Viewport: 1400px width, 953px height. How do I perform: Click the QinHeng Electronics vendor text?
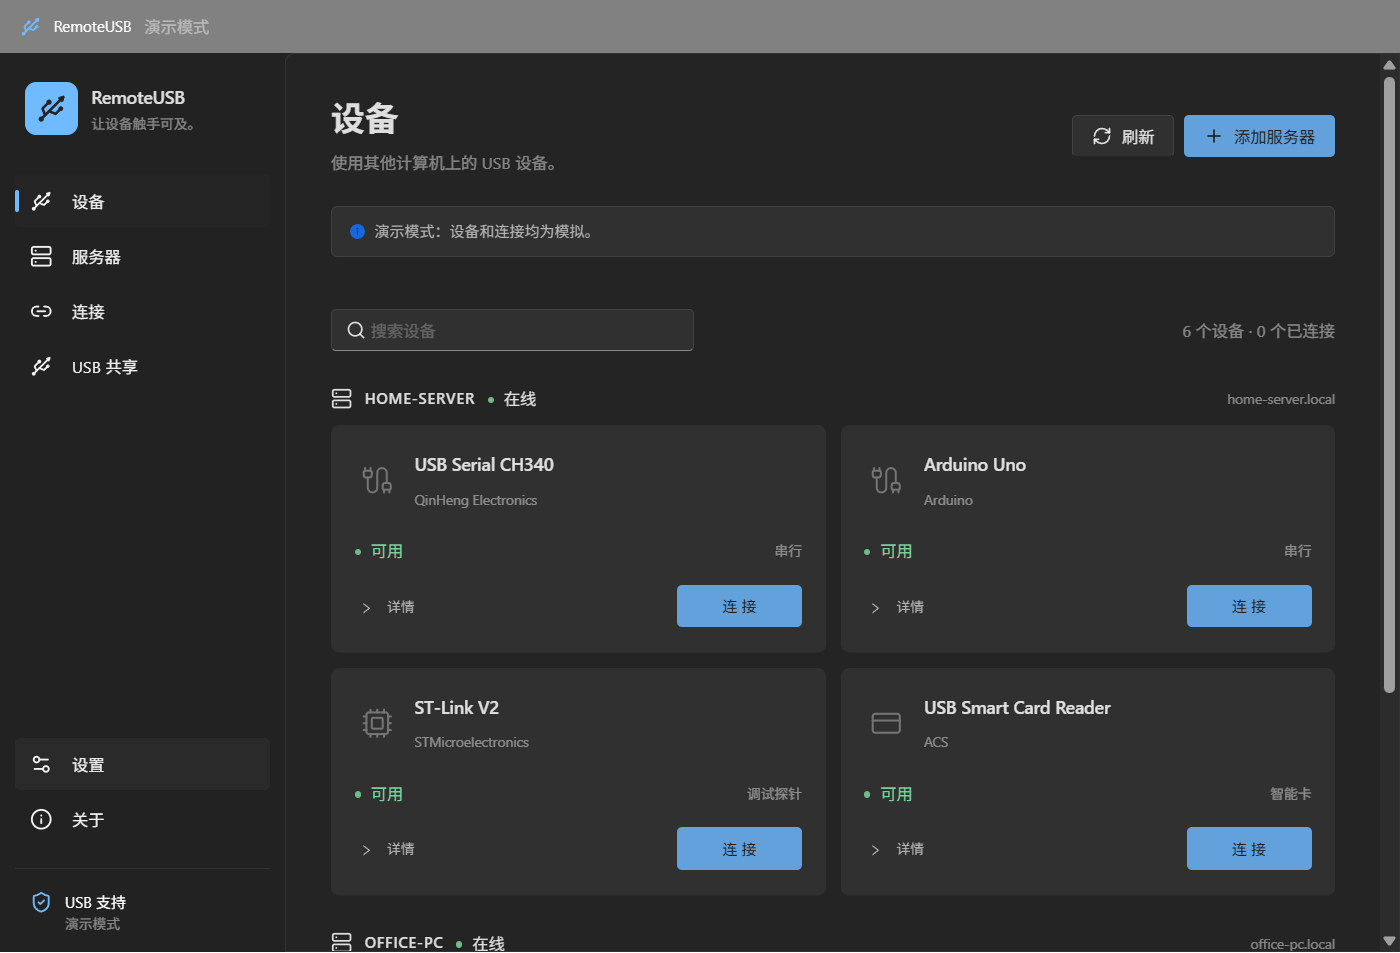click(x=475, y=500)
